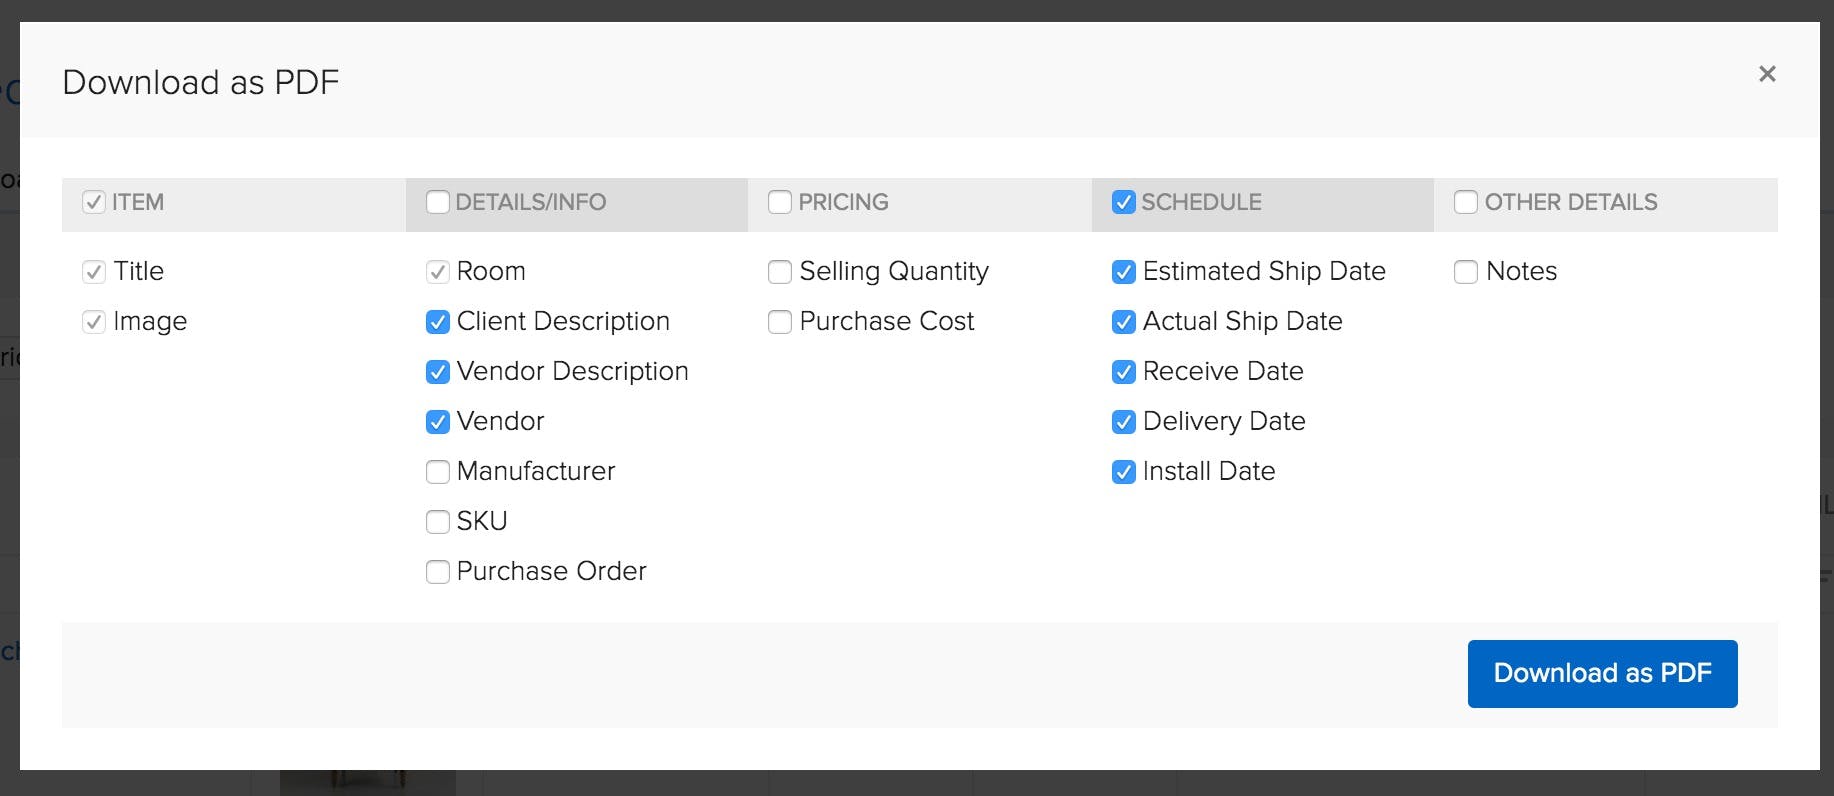Click the Download as PDF button

point(1601,673)
